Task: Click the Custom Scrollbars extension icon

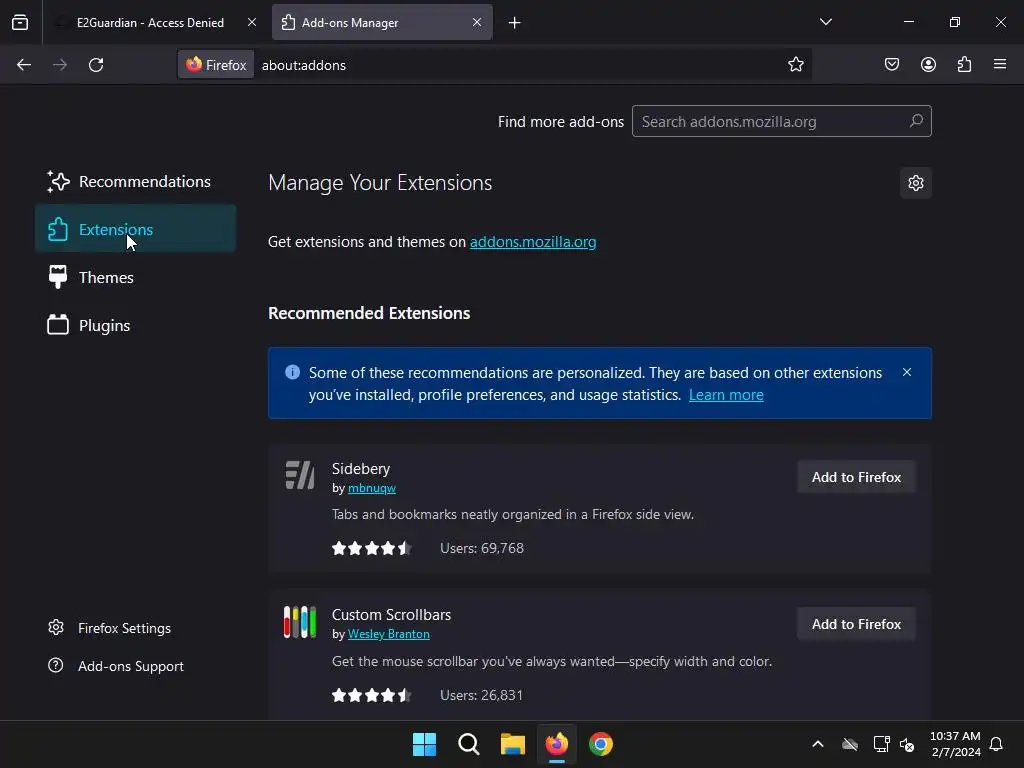Action: click(x=300, y=622)
